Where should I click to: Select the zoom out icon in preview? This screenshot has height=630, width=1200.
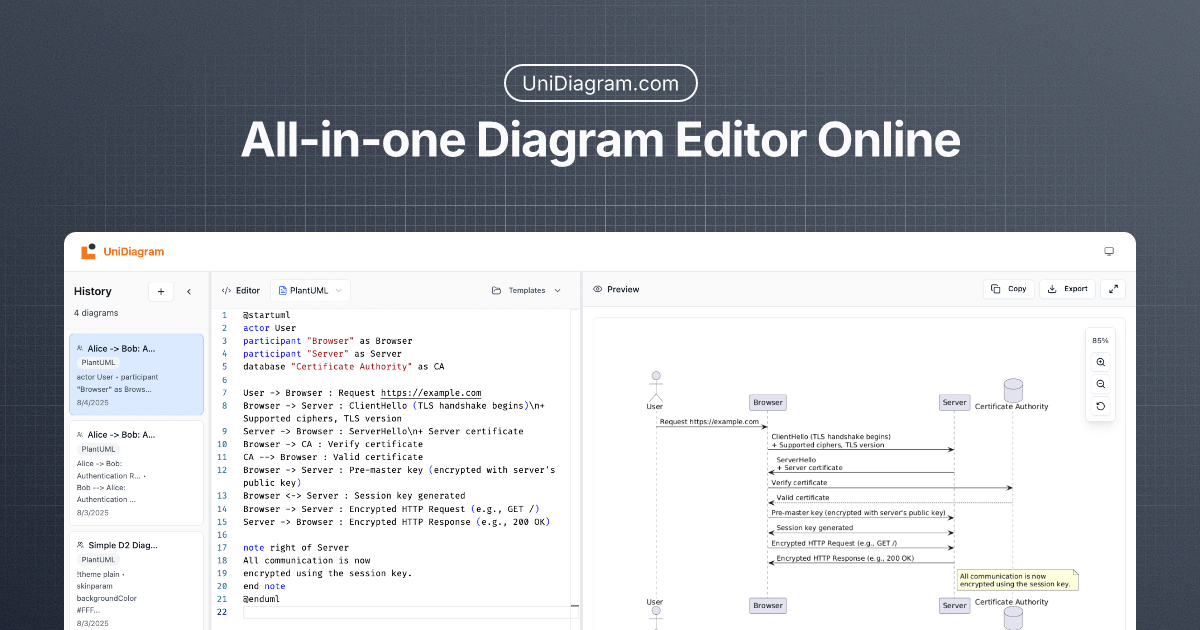pyautogui.click(x=1100, y=384)
